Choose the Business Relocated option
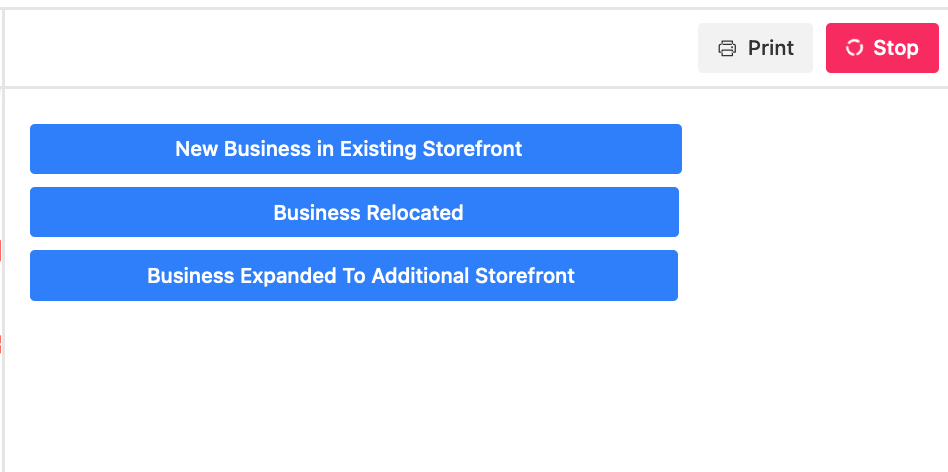This screenshot has width=948, height=472. (x=354, y=212)
